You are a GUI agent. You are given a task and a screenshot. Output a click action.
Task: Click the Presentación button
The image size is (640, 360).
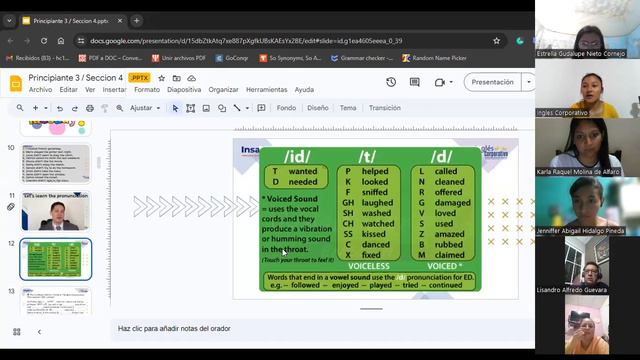(493, 82)
